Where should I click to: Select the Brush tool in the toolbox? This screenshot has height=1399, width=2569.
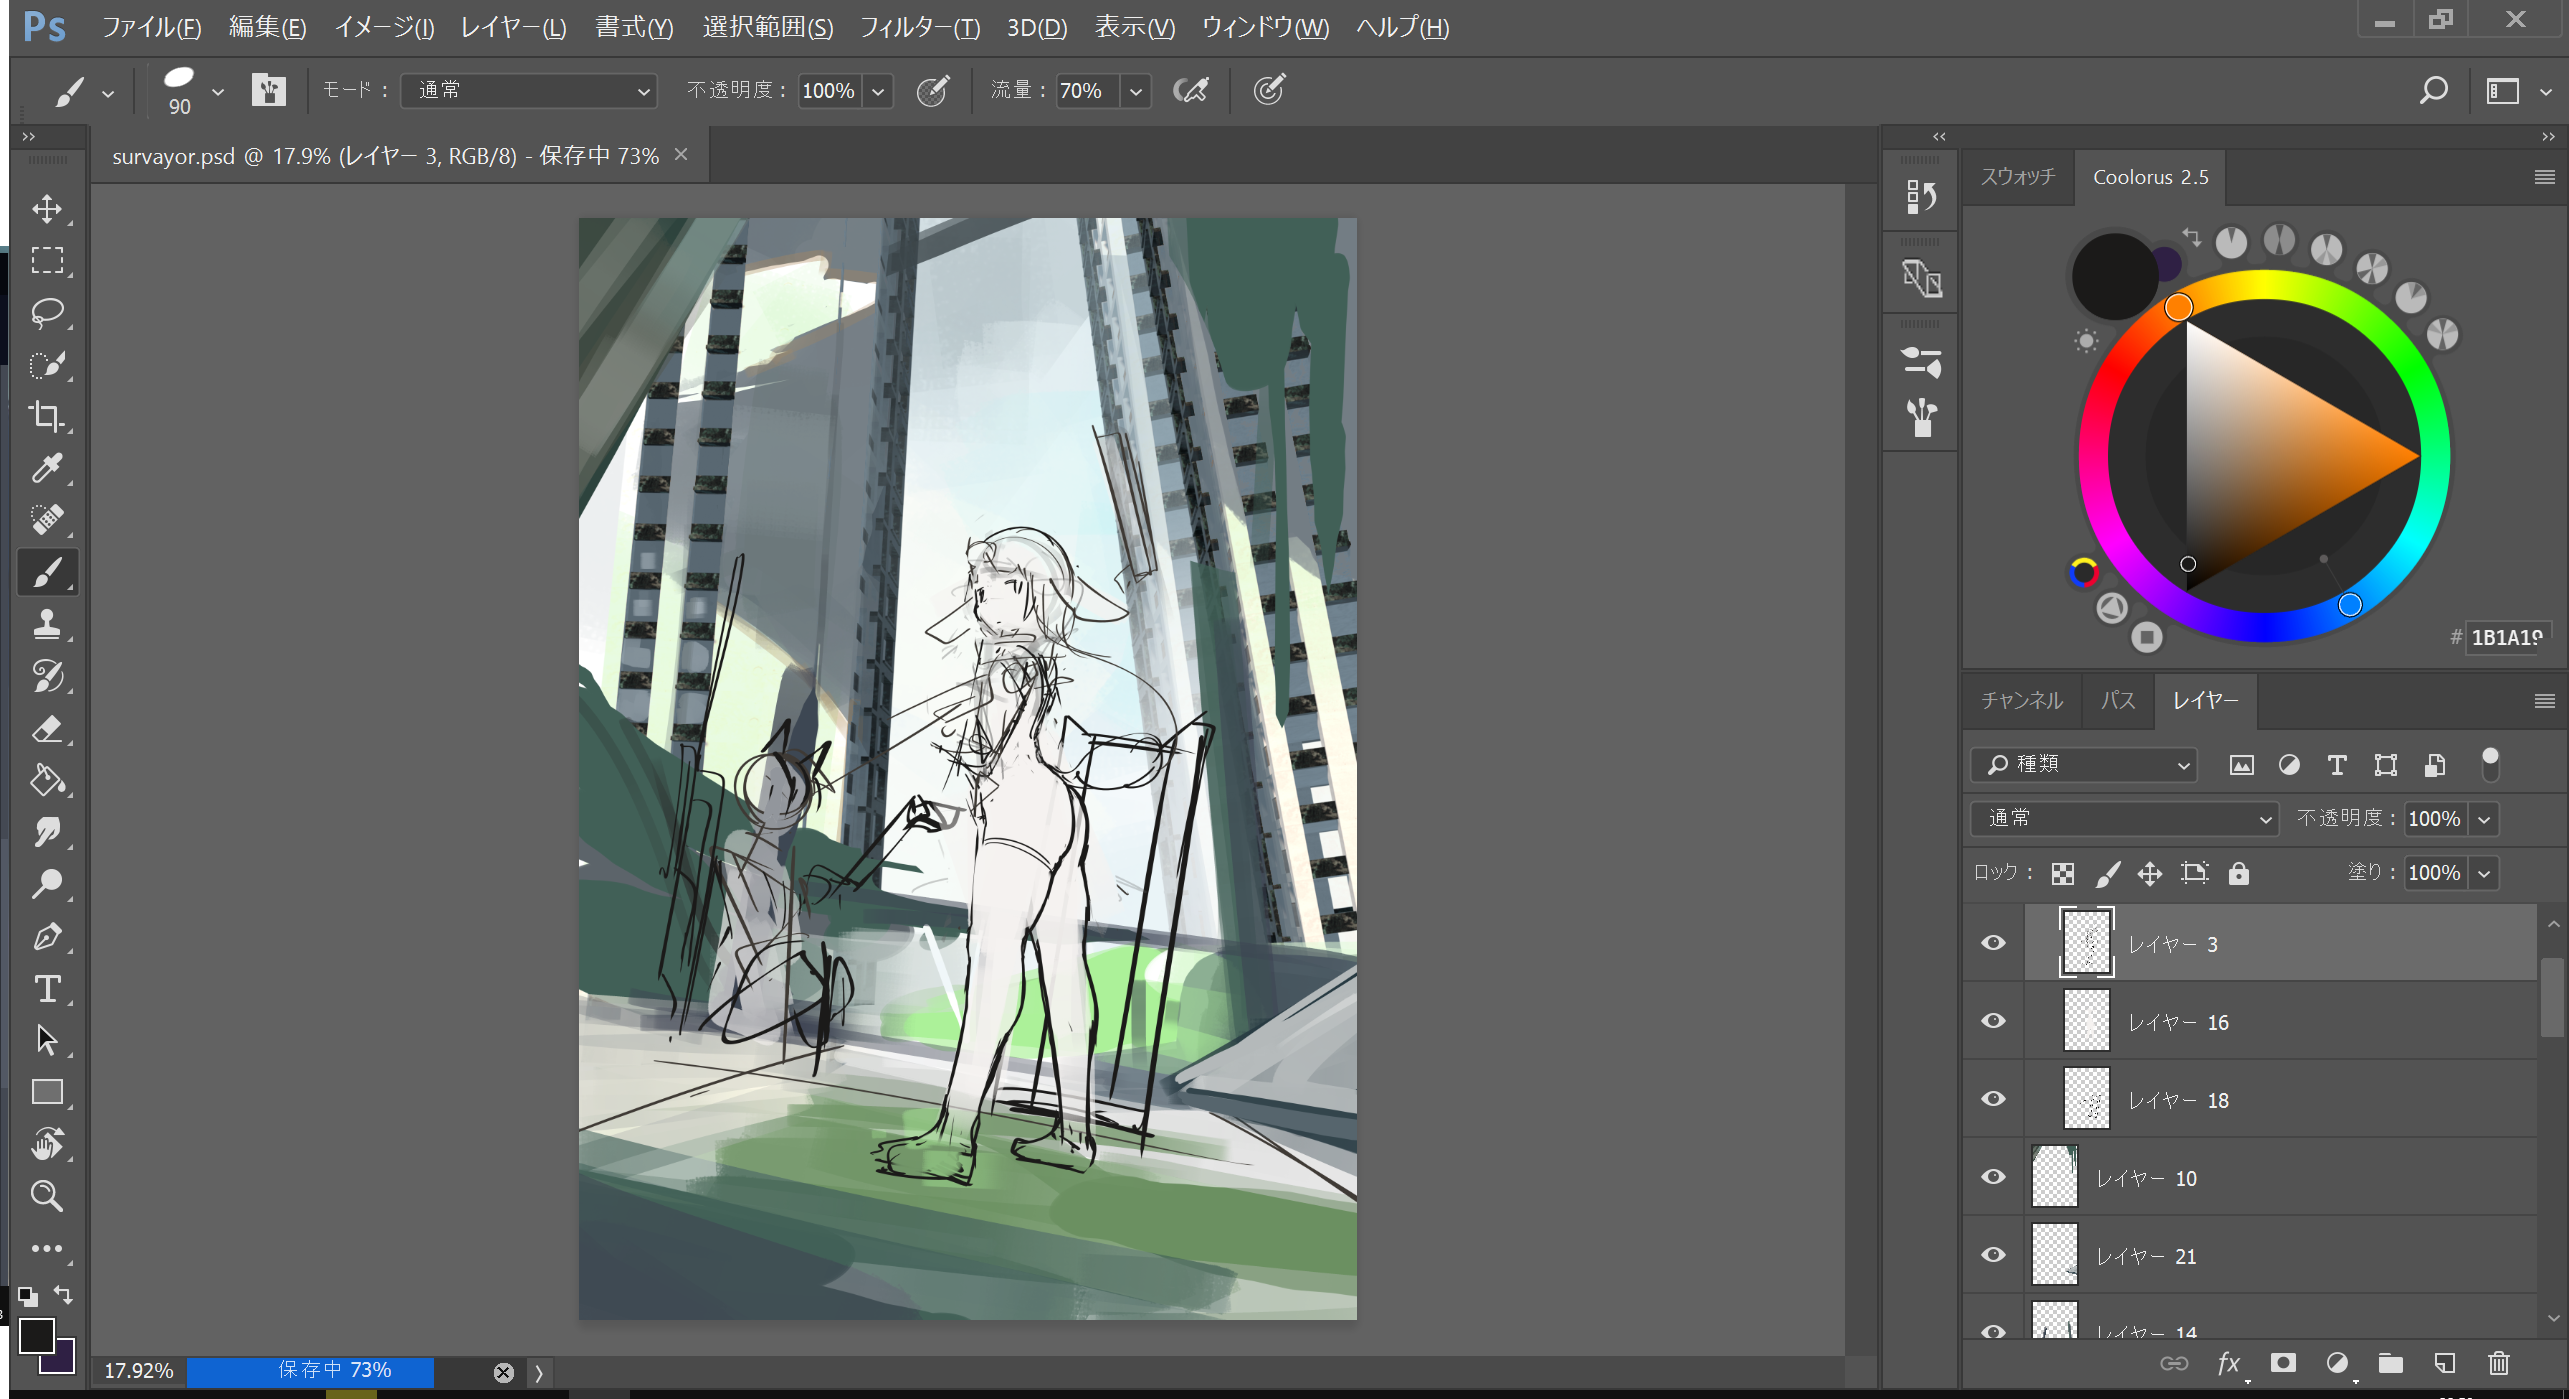click(x=47, y=573)
